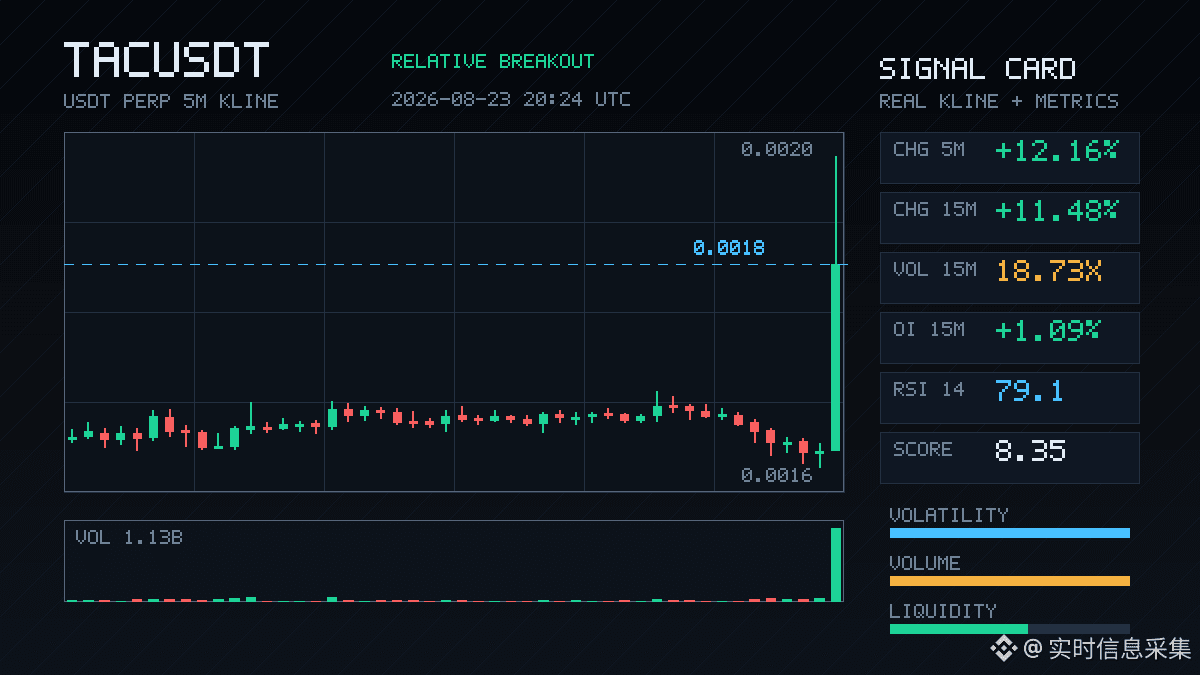Select the CHG 15M +11.48% metric box
The height and width of the screenshot is (675, 1200).
[1009, 218]
